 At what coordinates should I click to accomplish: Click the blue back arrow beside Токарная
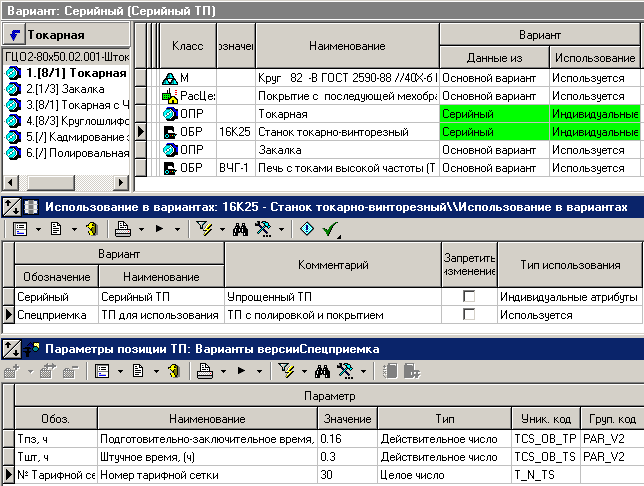point(15,35)
